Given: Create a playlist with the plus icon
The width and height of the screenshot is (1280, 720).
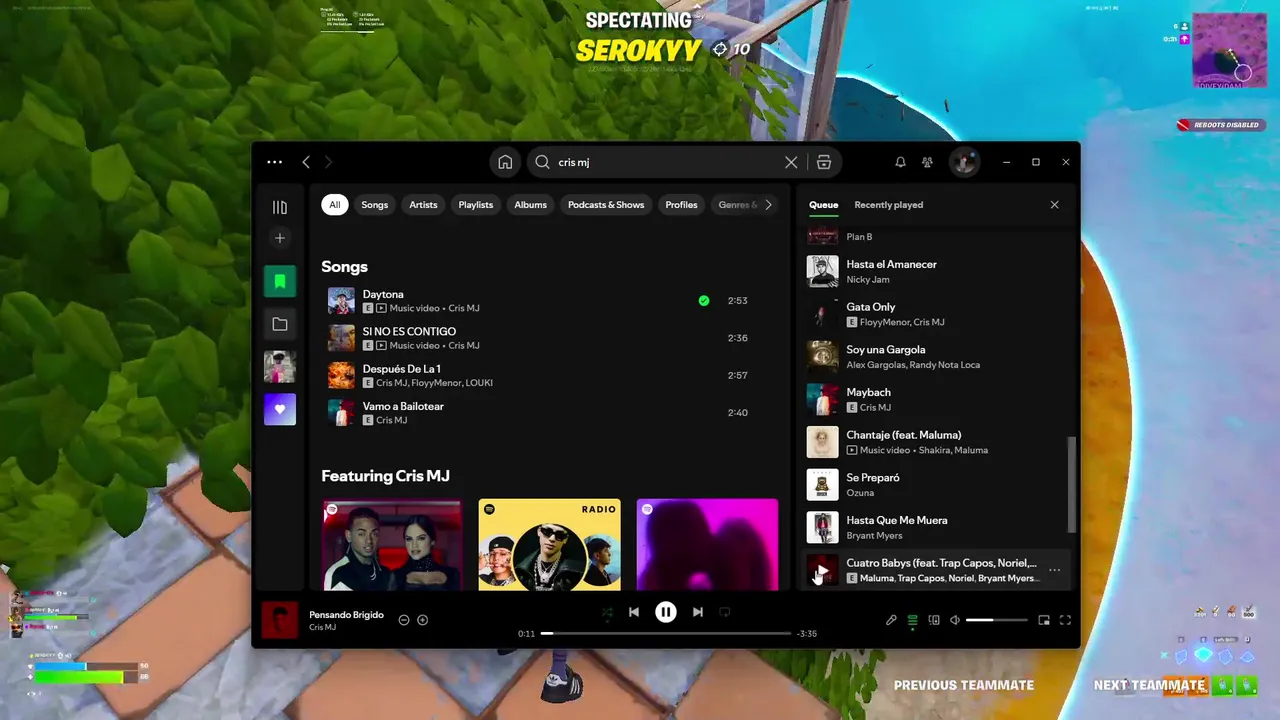Looking at the screenshot, I should [280, 238].
